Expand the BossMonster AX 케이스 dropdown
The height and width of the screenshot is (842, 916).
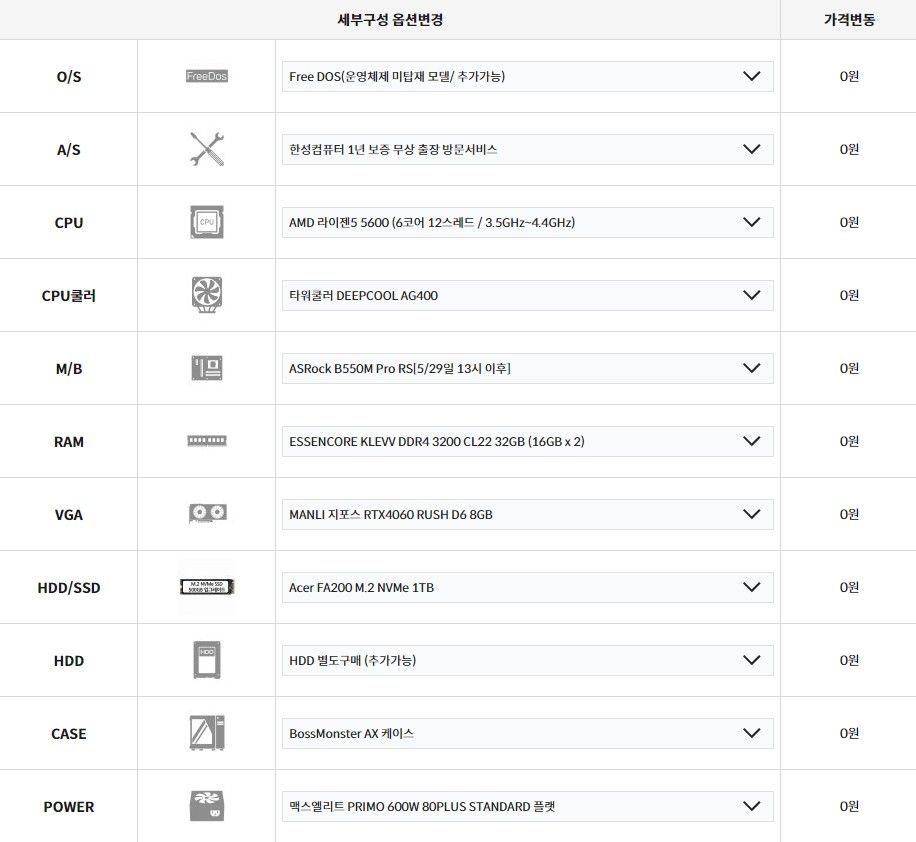528,734
